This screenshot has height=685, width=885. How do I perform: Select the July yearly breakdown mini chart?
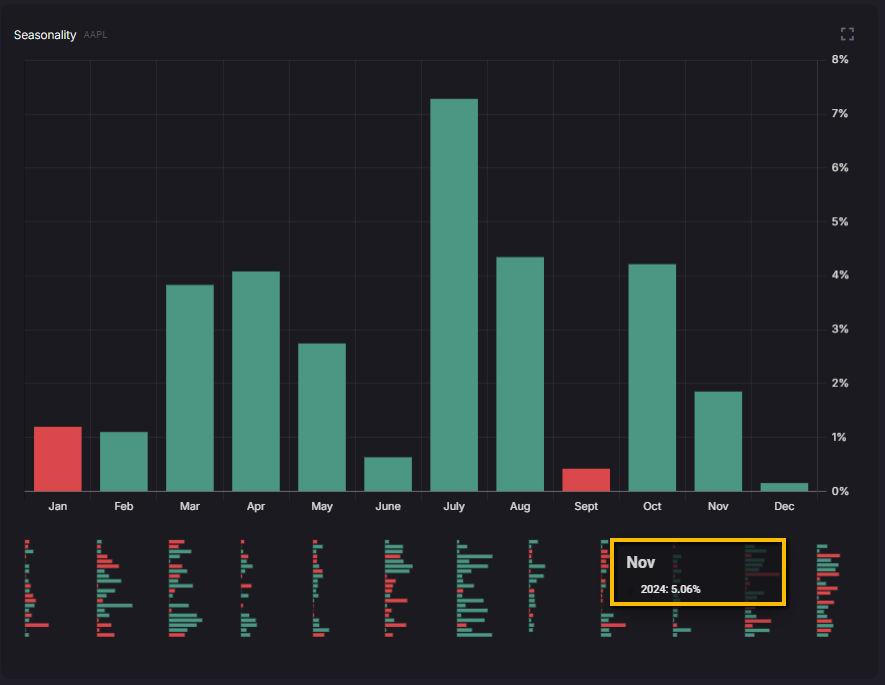click(x=474, y=589)
